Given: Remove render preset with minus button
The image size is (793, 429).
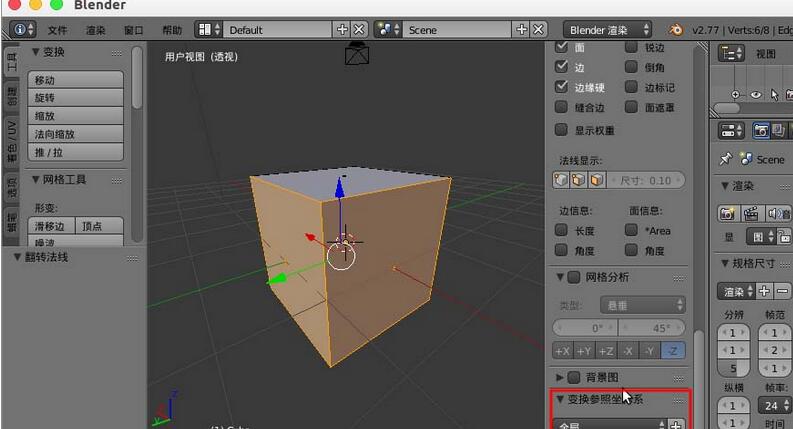Looking at the screenshot, I should pos(782,291).
